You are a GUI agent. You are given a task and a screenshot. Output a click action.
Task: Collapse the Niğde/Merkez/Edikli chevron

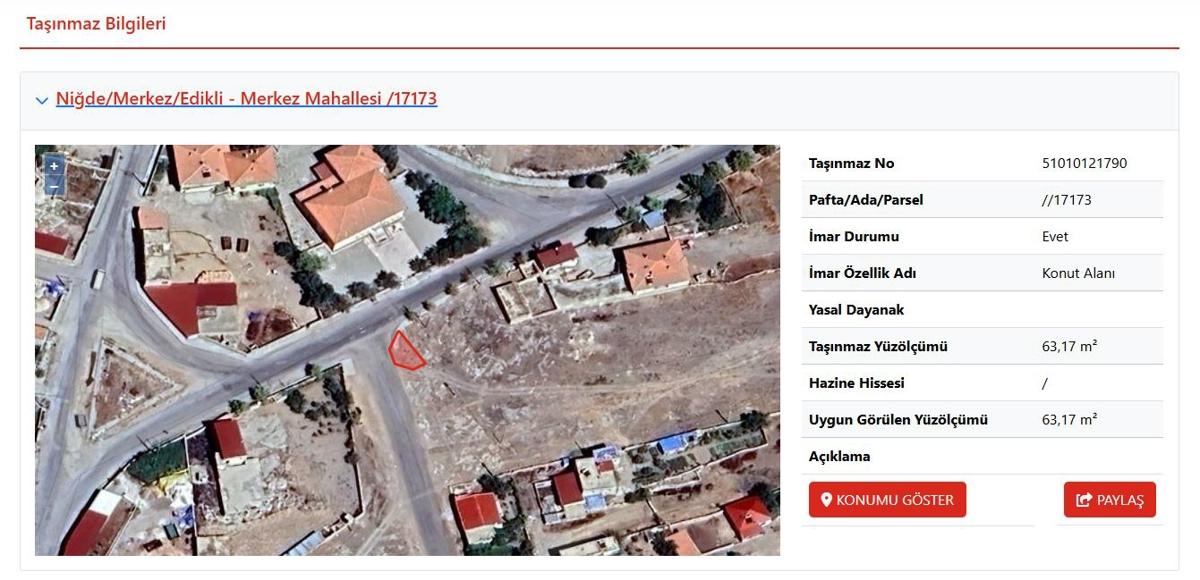coord(42,100)
